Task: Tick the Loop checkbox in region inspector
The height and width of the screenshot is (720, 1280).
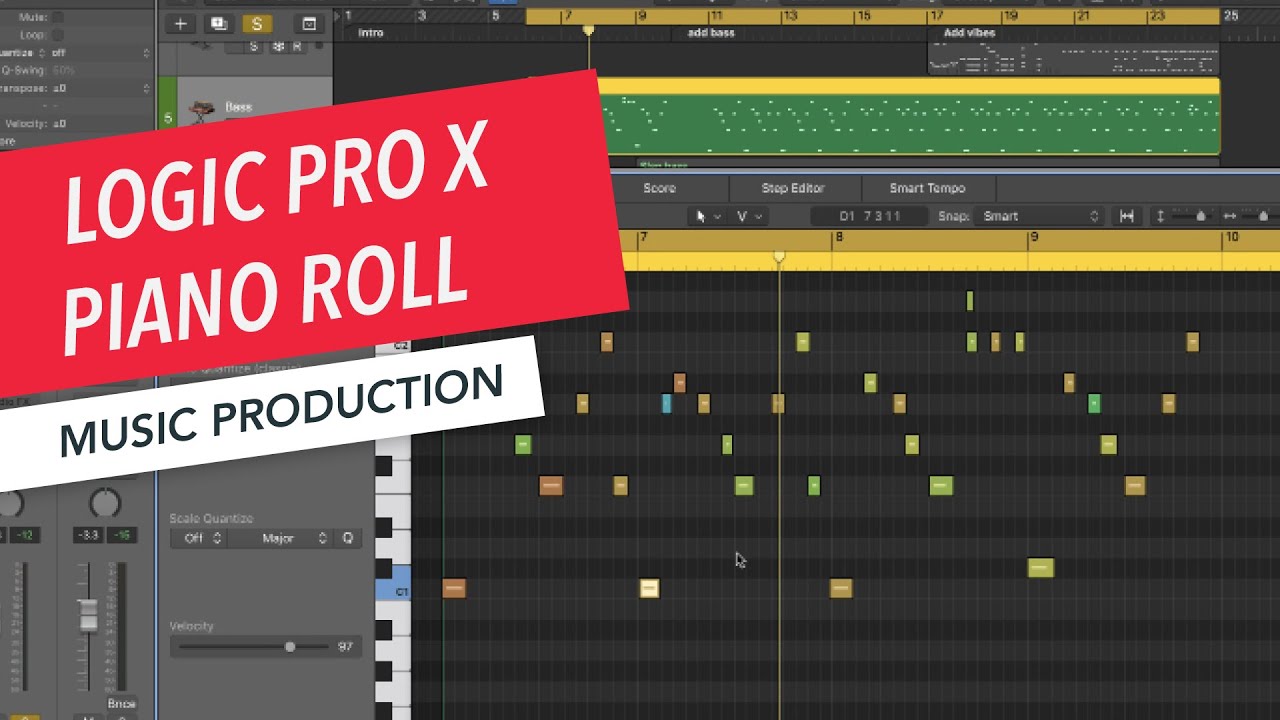Action: tap(57, 34)
